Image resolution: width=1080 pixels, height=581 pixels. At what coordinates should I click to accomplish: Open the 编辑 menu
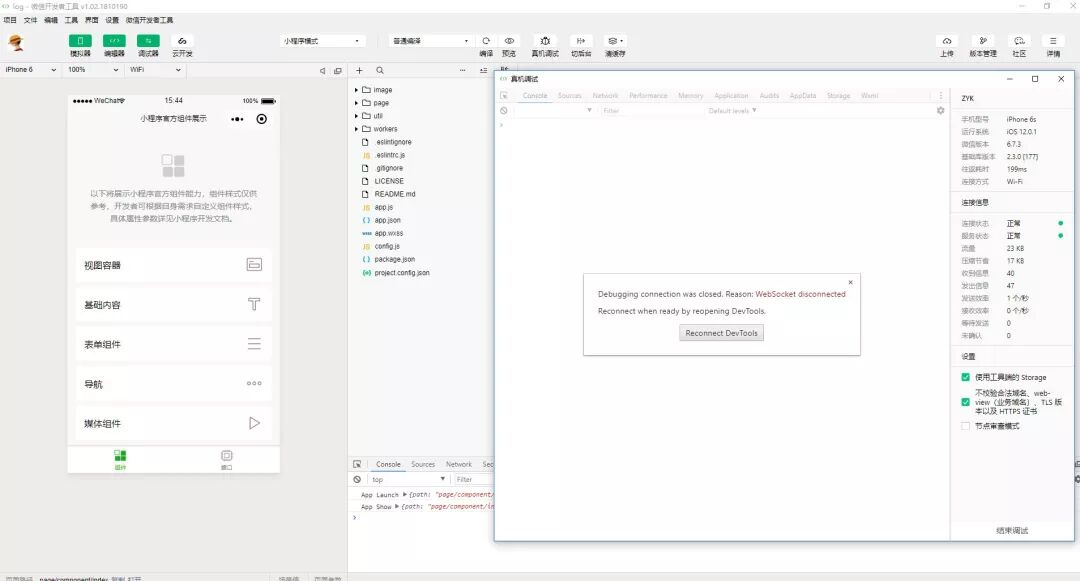tap(51, 20)
